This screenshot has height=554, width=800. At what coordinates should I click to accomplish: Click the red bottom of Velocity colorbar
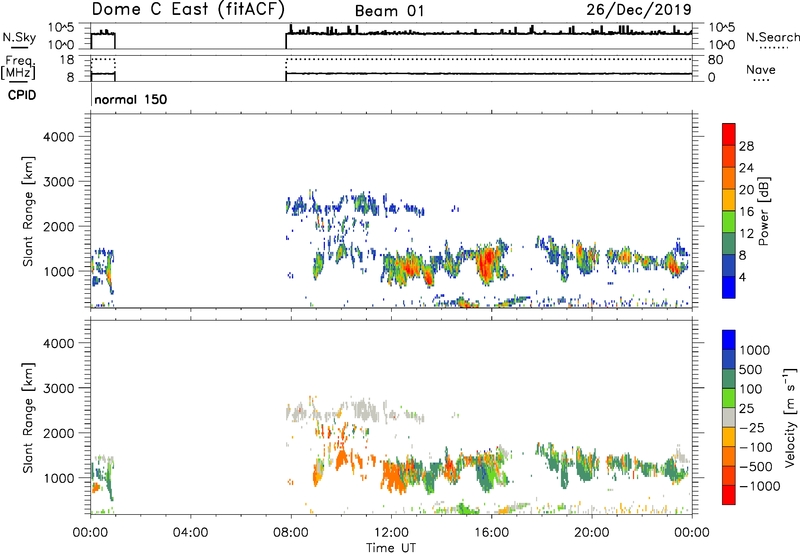[x=729, y=495]
